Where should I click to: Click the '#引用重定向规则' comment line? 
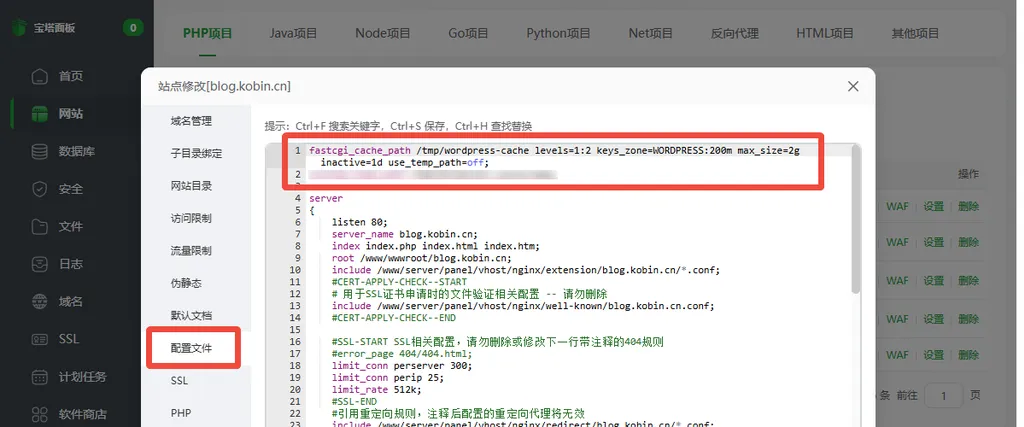pos(458,414)
